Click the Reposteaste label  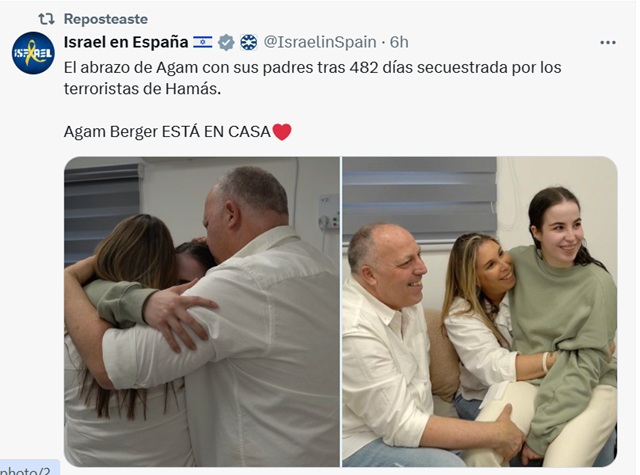click(x=106, y=19)
